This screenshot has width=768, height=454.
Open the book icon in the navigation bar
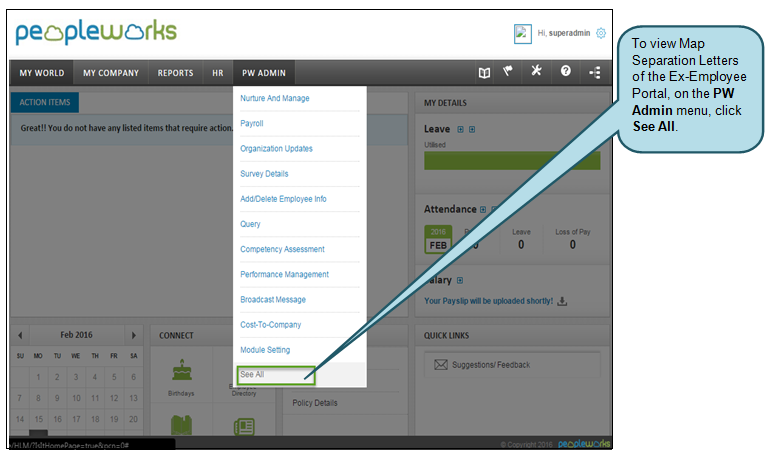click(484, 73)
